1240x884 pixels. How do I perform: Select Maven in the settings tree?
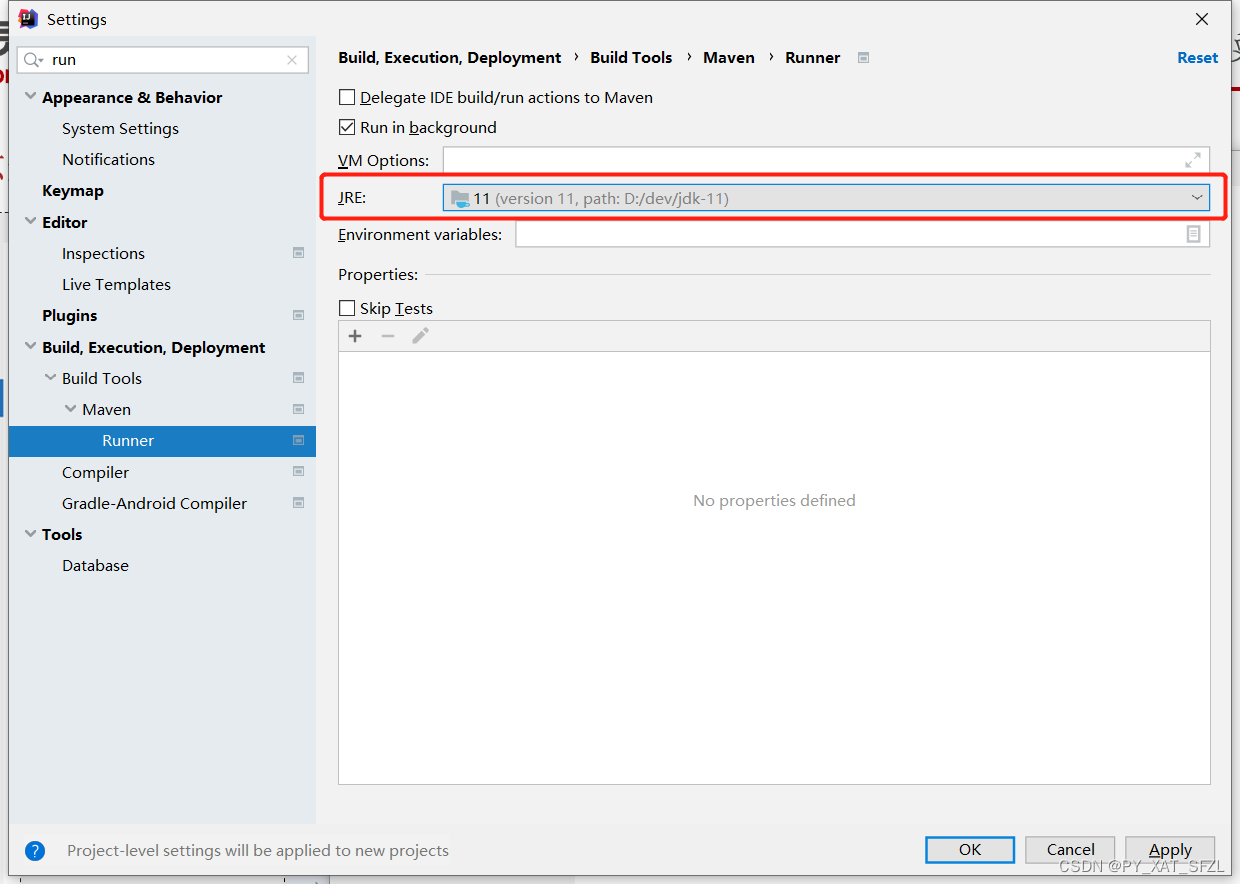(106, 409)
